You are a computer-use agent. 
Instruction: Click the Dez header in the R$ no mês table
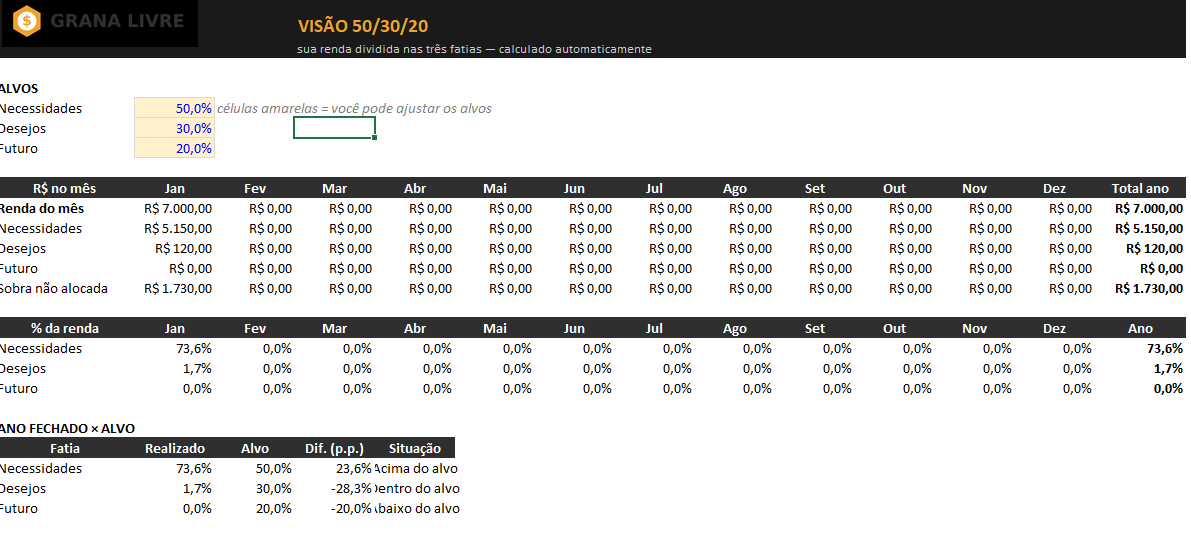[1054, 188]
